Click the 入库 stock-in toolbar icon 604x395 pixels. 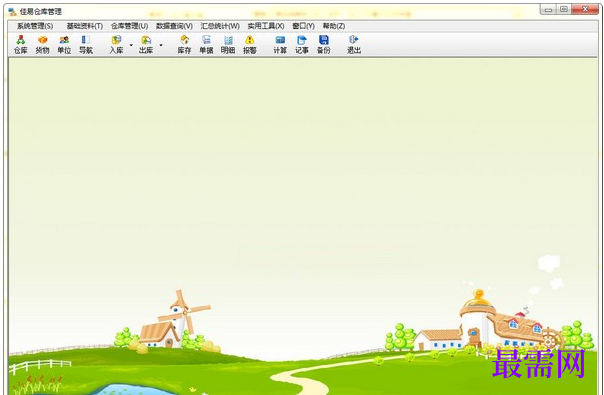click(x=116, y=44)
